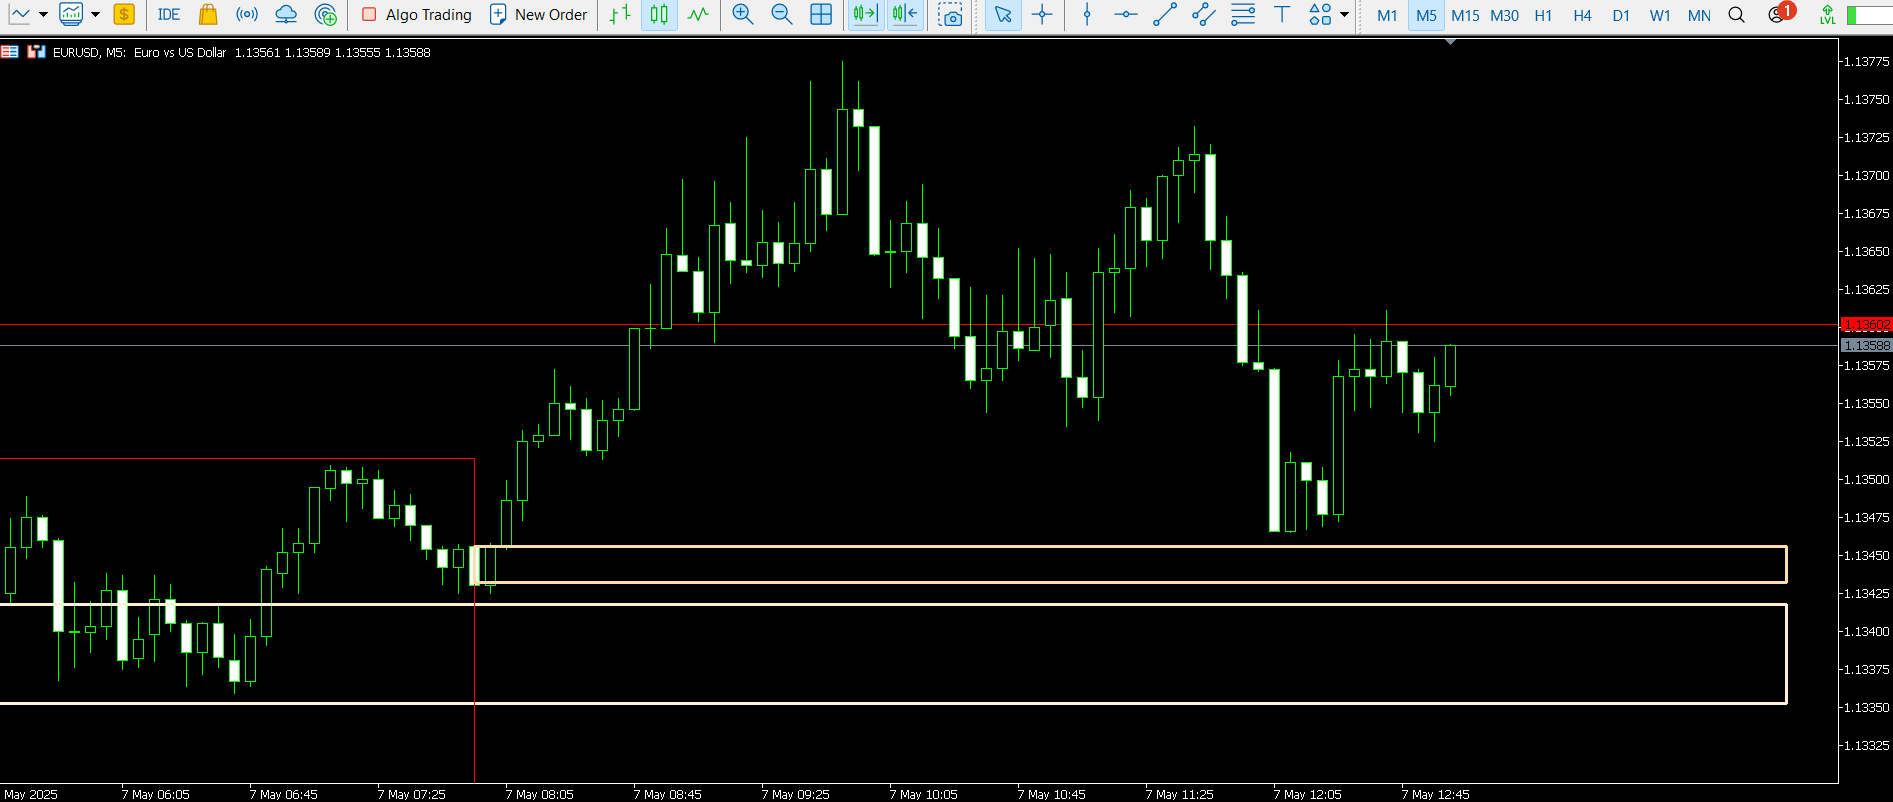Image resolution: width=1893 pixels, height=802 pixels.
Task: Select the Text label tool
Action: click(x=1281, y=15)
